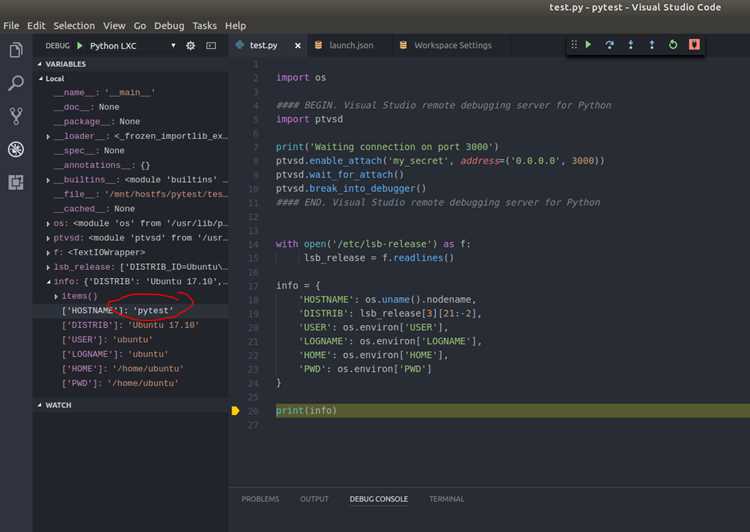This screenshot has height=532, width=750.
Task: Open the Extensions icon in activity bar
Action: pyautogui.click(x=16, y=182)
